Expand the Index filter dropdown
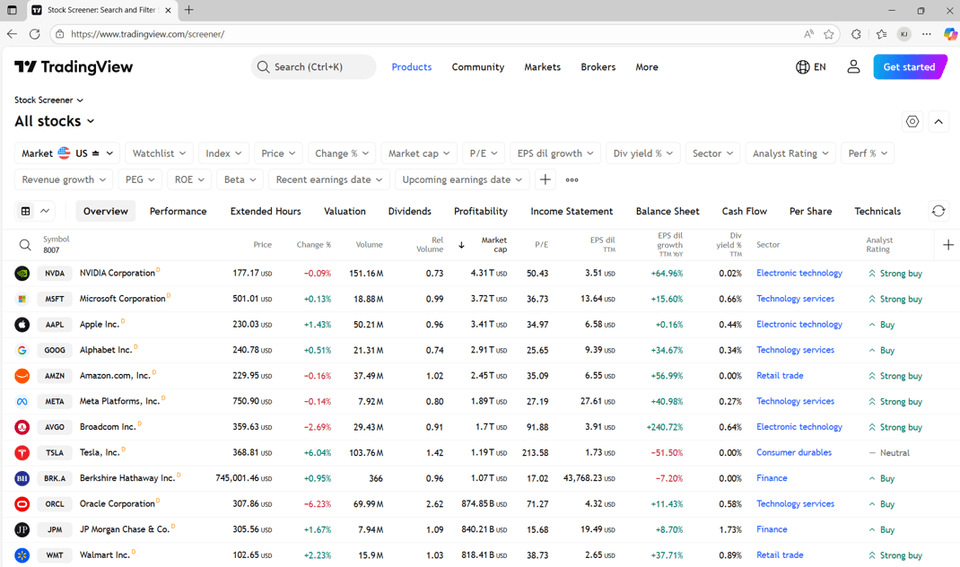Screen dimensions: 960x567 click(x=223, y=153)
